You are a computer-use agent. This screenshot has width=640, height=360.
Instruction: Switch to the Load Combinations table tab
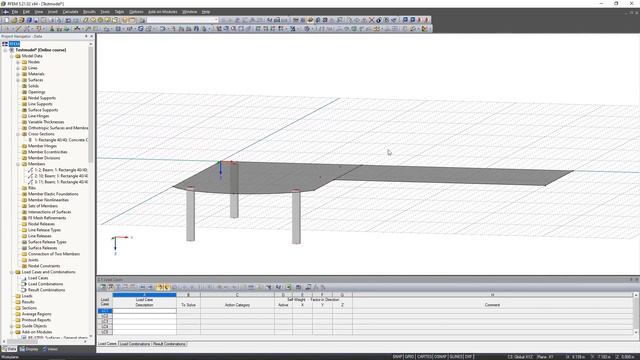click(135, 344)
